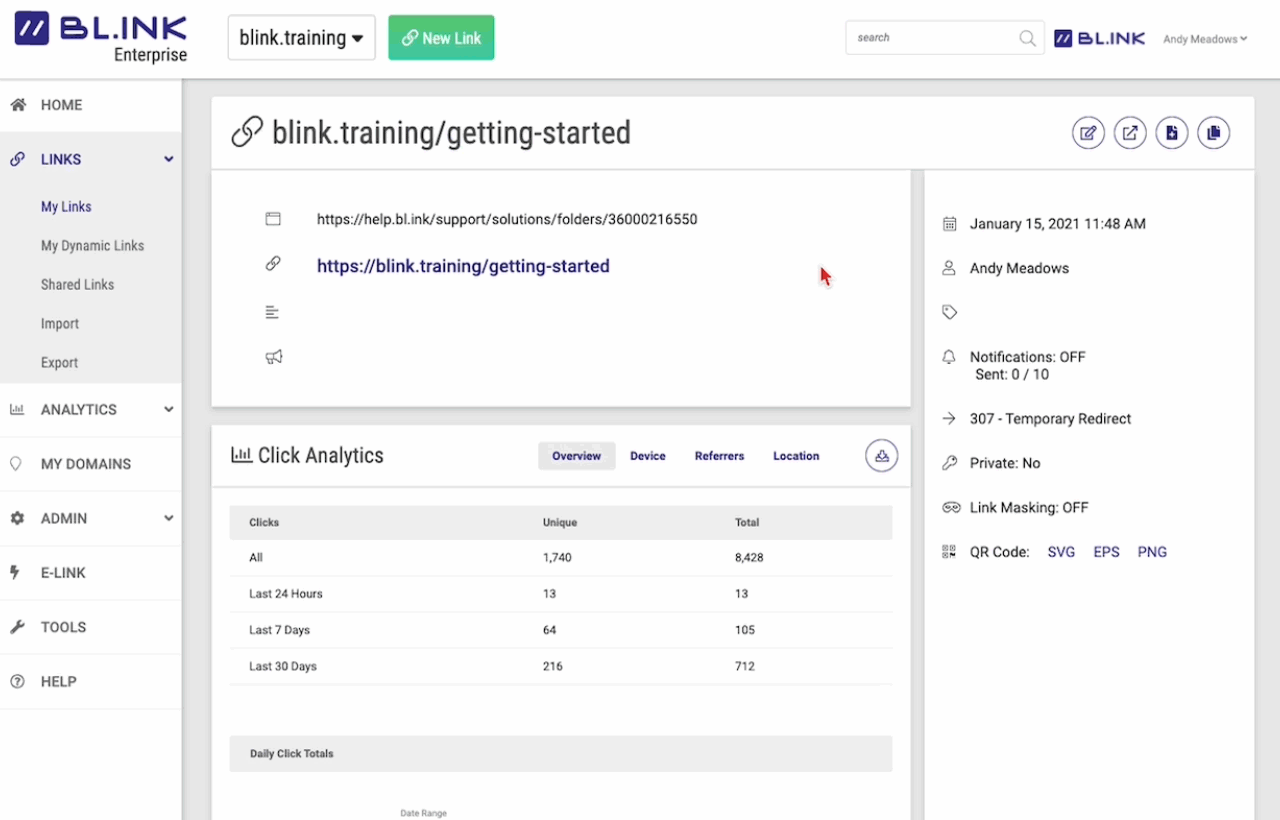
Task: Collapse the Links sidebar section
Action: click(x=169, y=159)
